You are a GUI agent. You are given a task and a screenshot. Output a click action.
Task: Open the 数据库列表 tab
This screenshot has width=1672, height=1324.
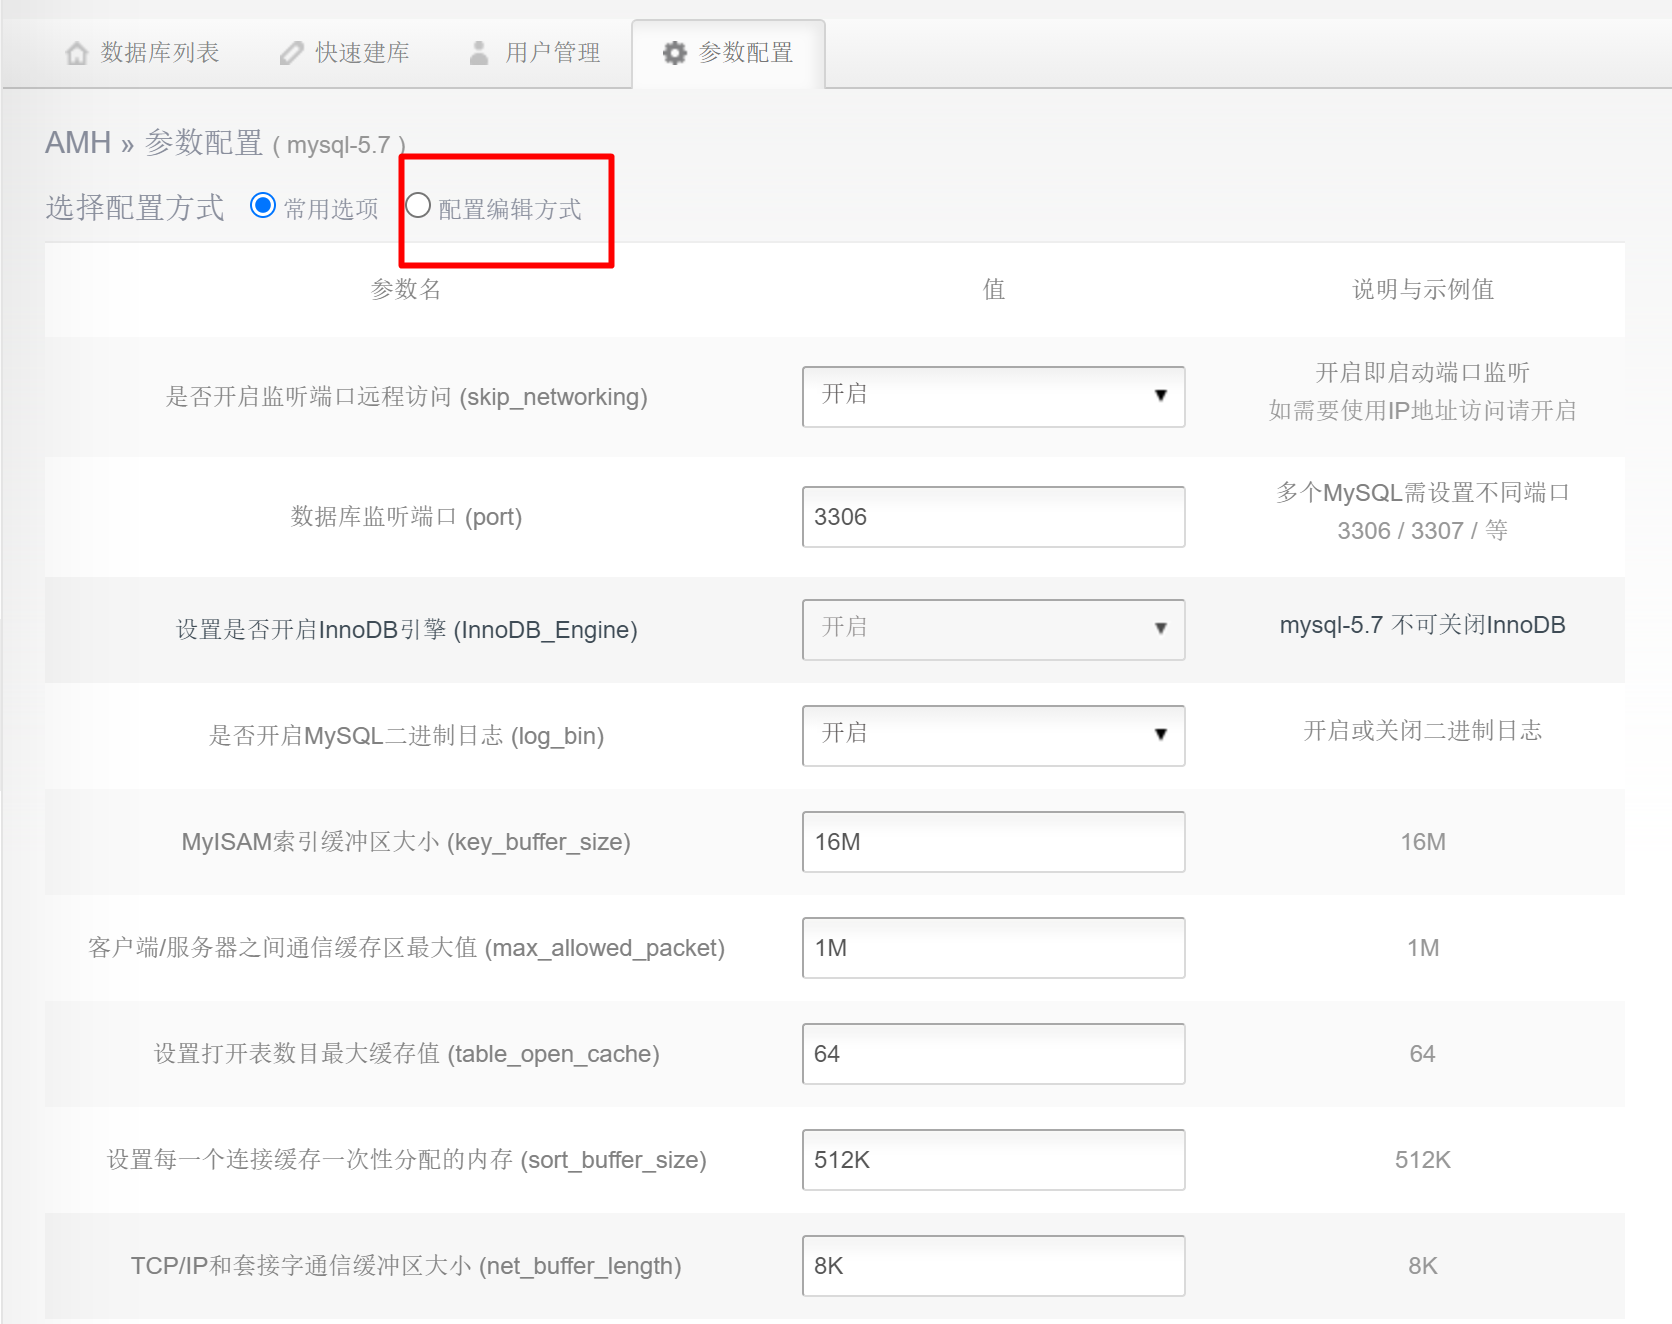point(159,53)
